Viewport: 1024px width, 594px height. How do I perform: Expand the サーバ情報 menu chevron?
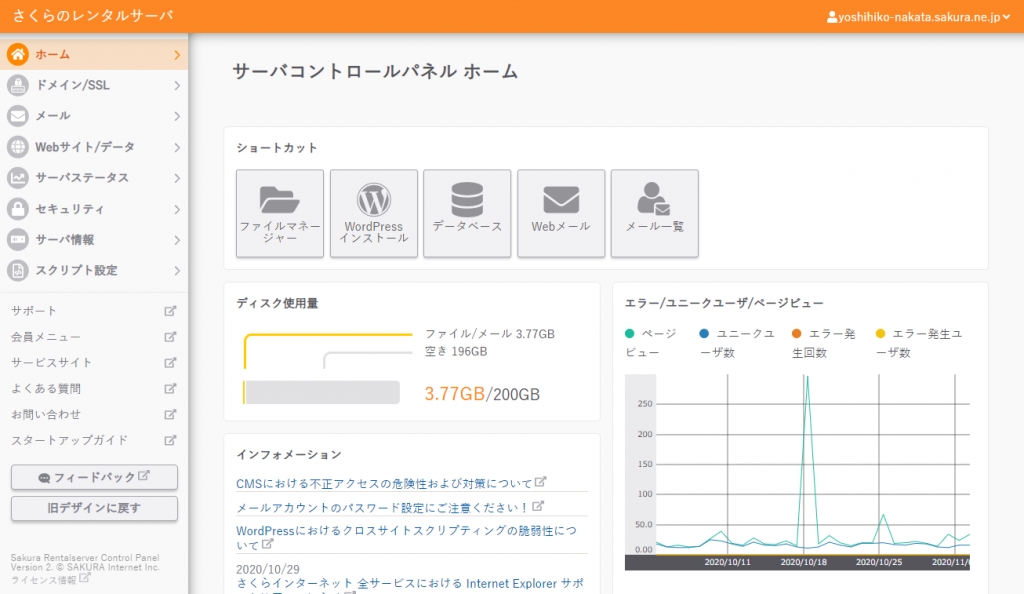coord(177,240)
